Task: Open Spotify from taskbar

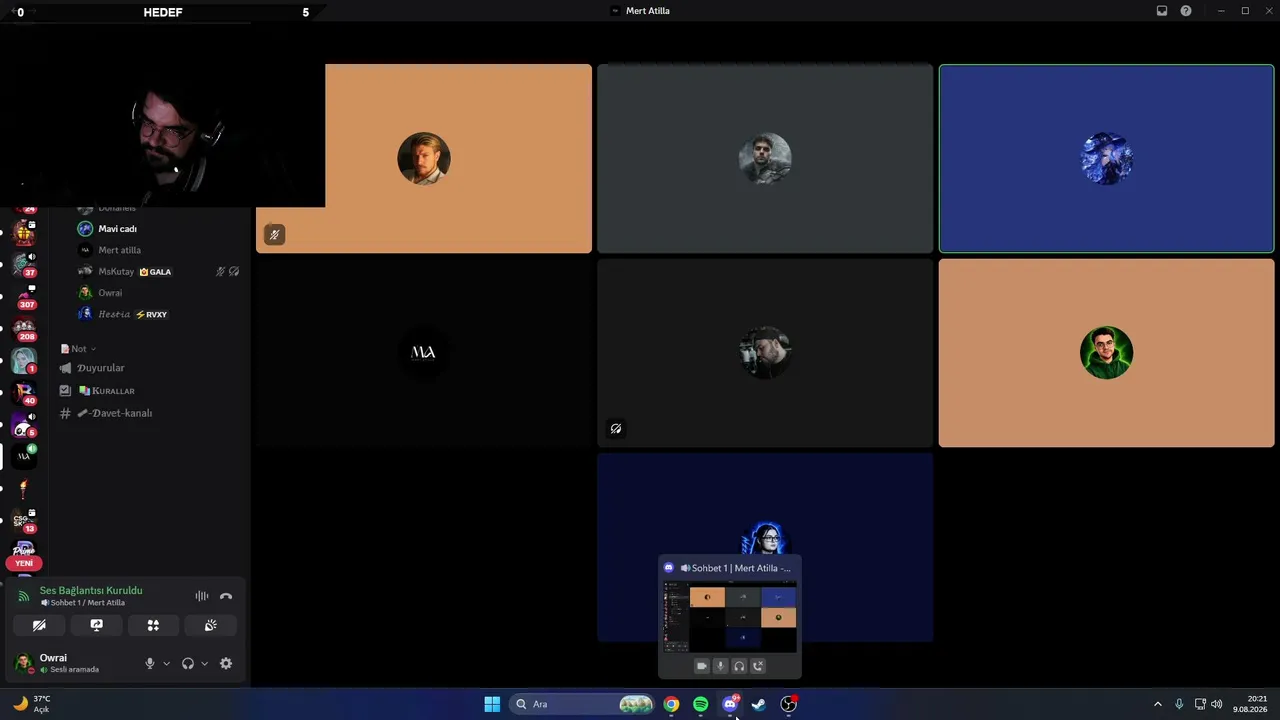Action: [700, 704]
